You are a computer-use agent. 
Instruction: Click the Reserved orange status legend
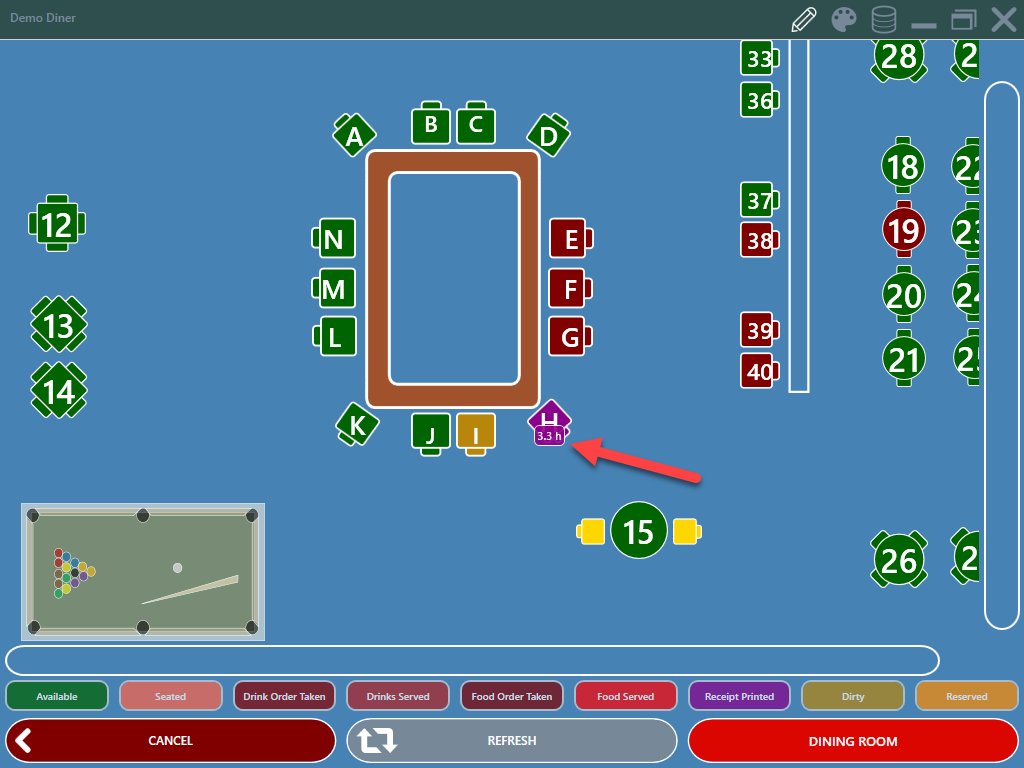(x=967, y=696)
